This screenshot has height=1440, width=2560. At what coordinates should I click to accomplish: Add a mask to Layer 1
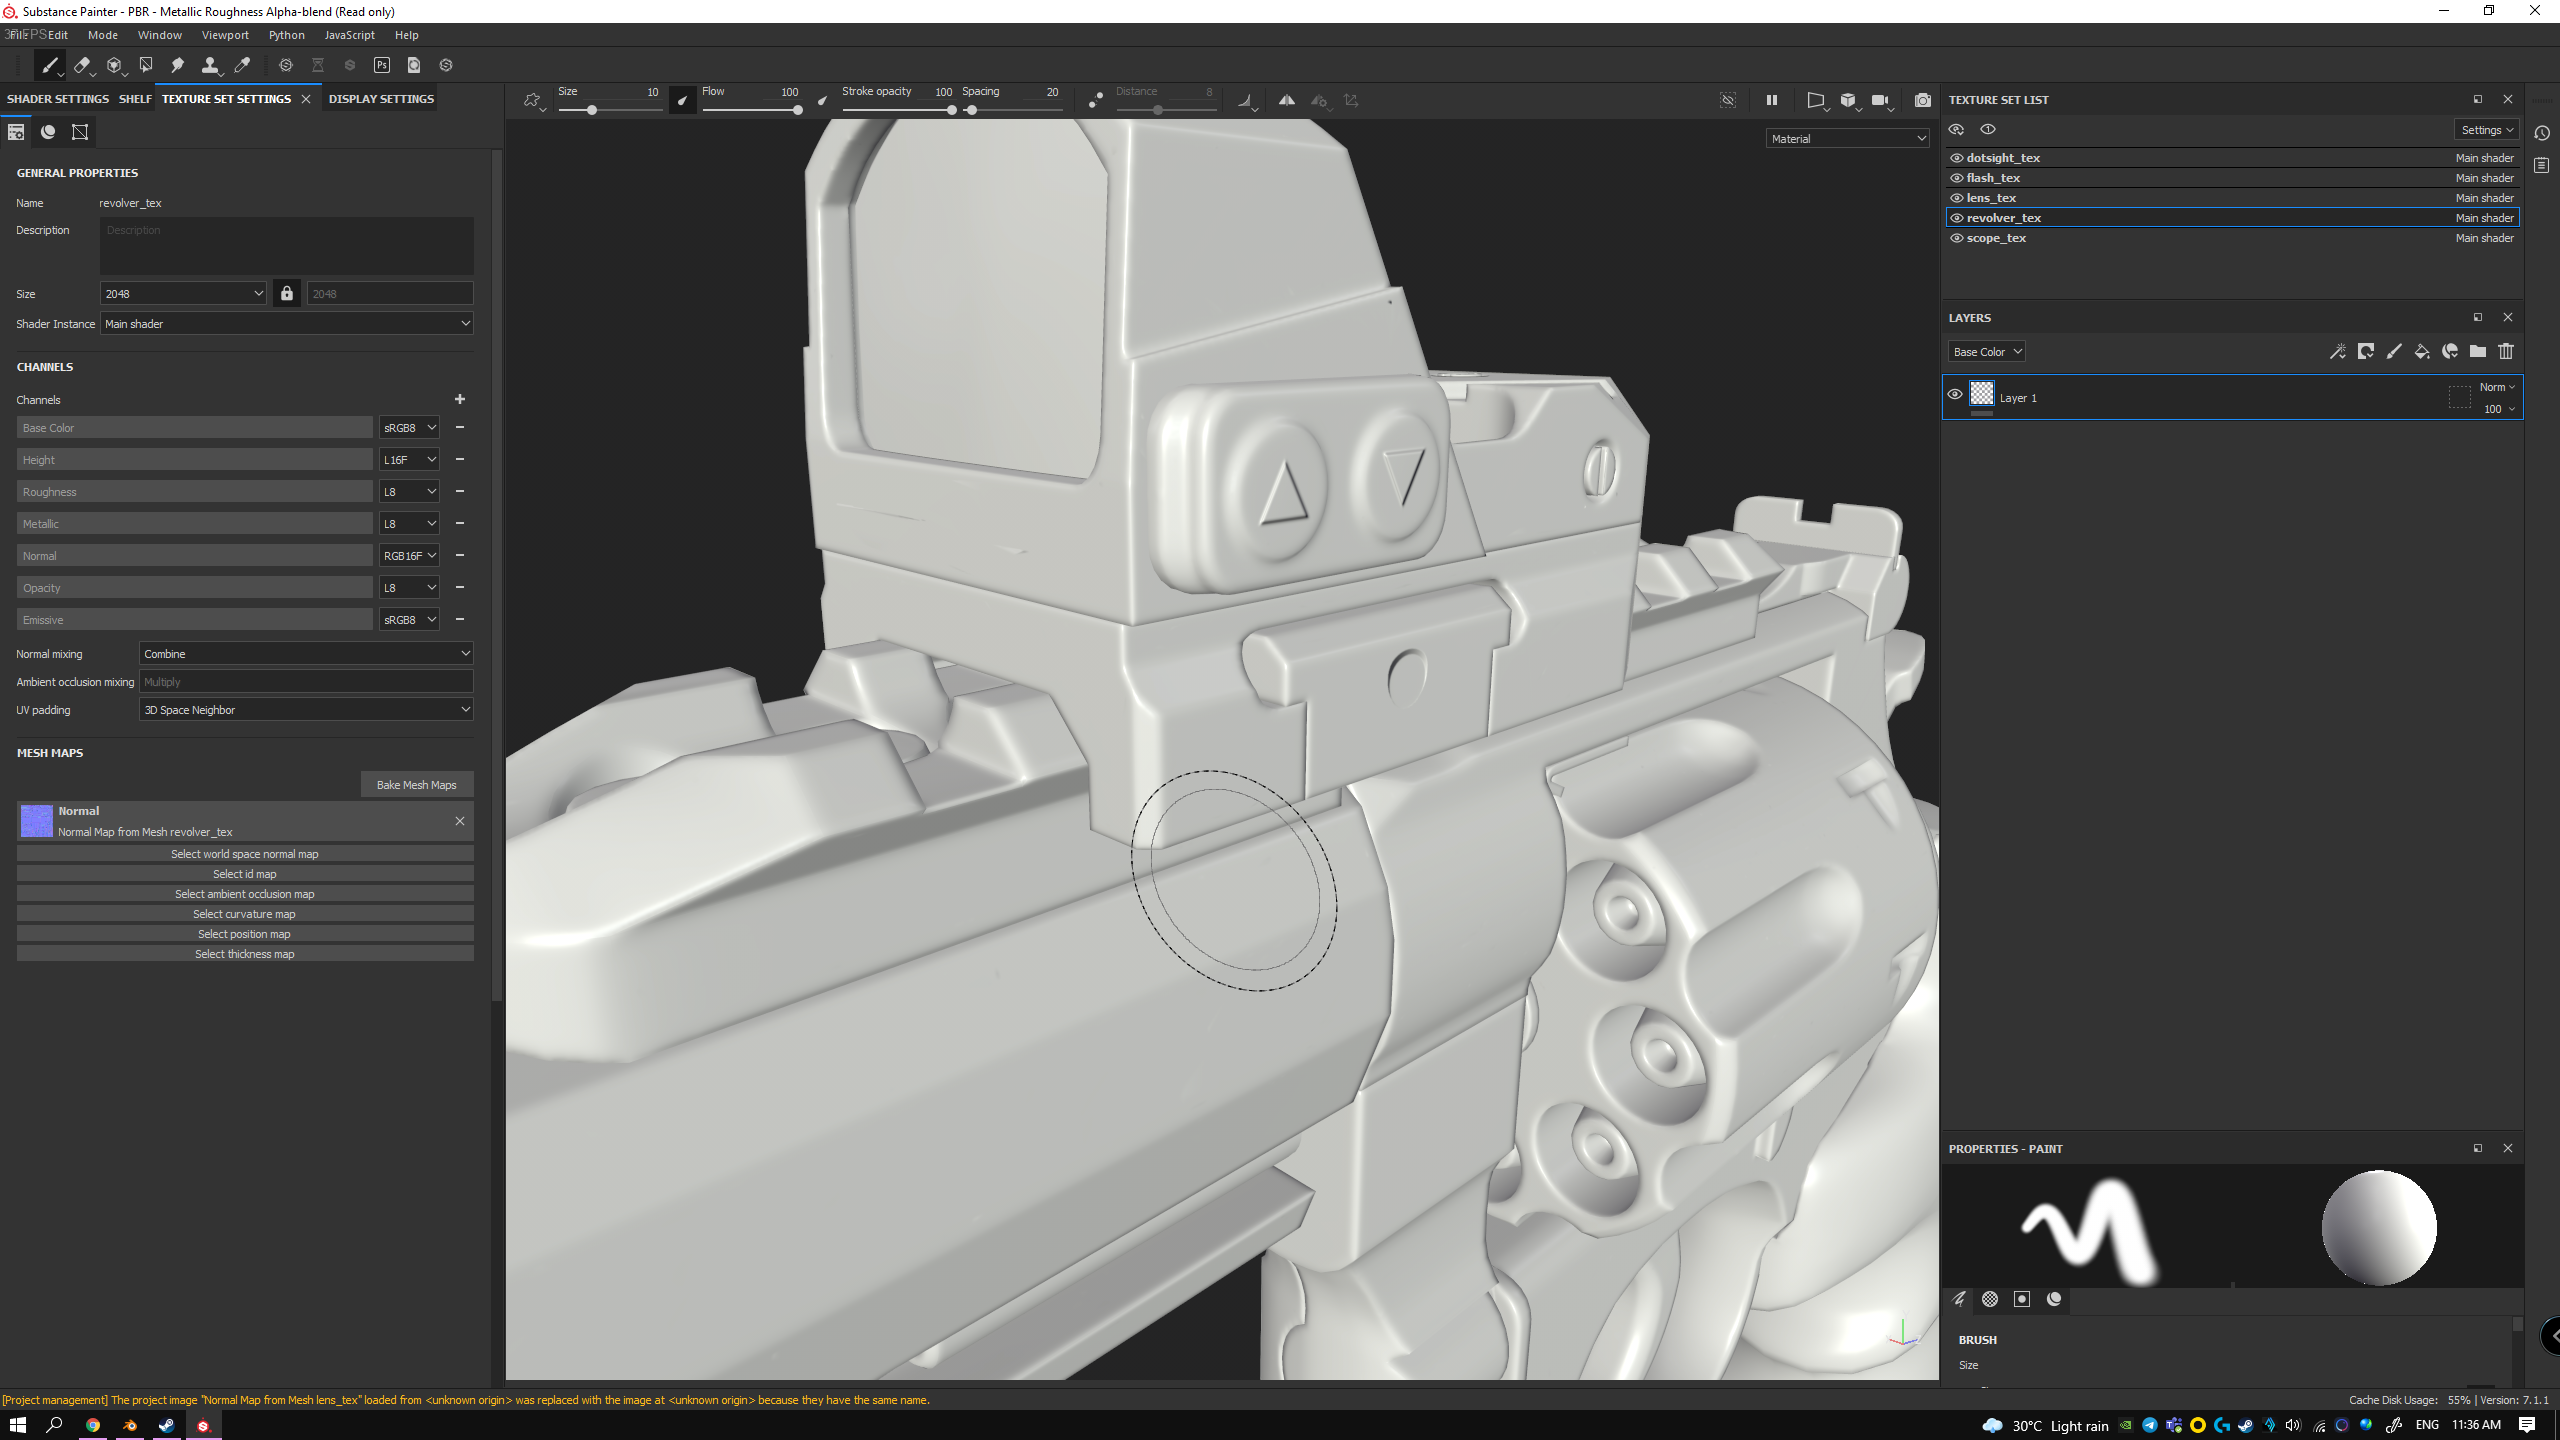click(2365, 351)
